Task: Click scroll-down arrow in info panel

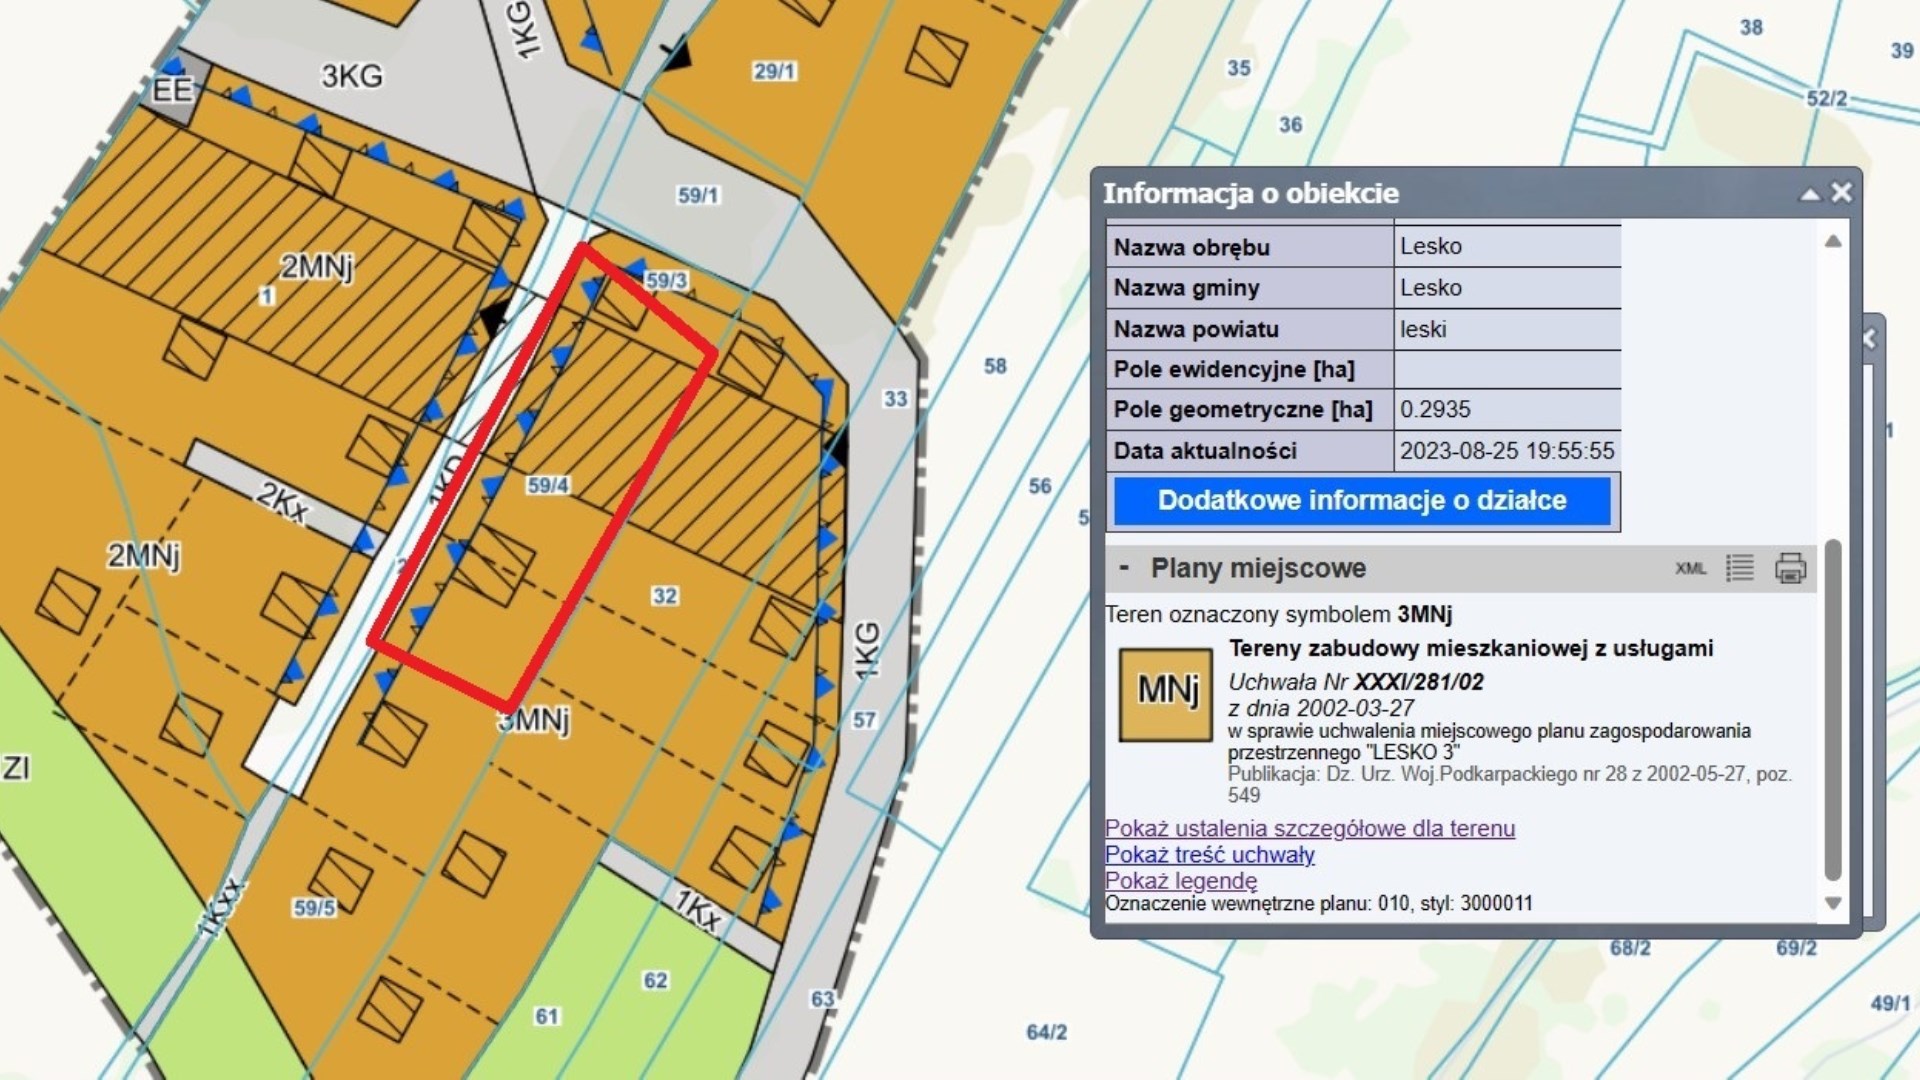Action: pos(1832,902)
